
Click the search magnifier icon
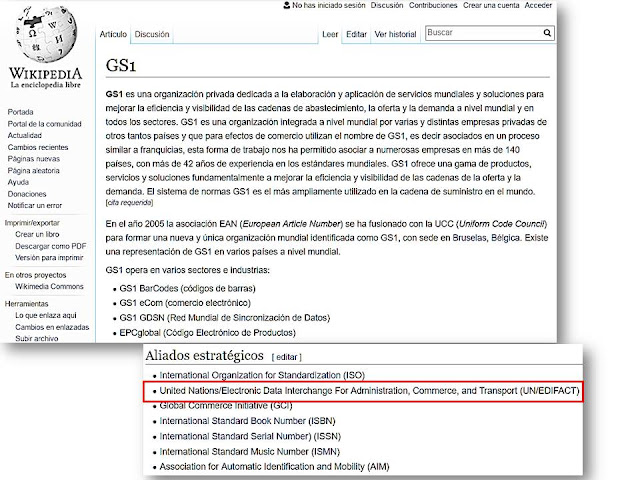[x=547, y=33]
